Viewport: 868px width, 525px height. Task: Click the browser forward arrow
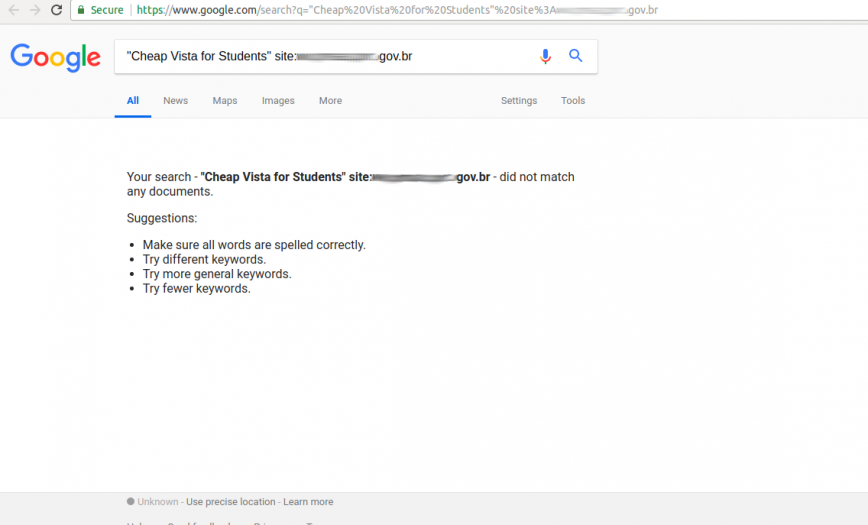coord(35,10)
